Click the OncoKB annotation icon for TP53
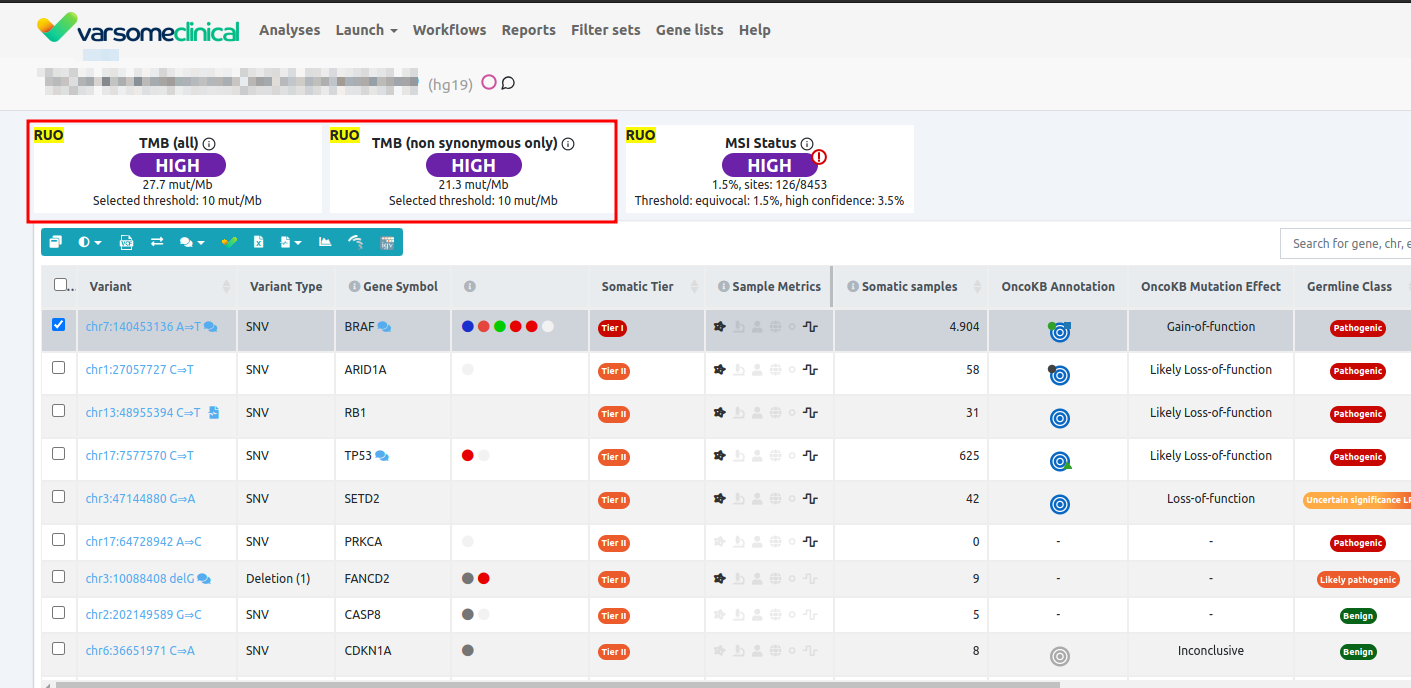Screen dimensions: 1411x688 point(1060,461)
